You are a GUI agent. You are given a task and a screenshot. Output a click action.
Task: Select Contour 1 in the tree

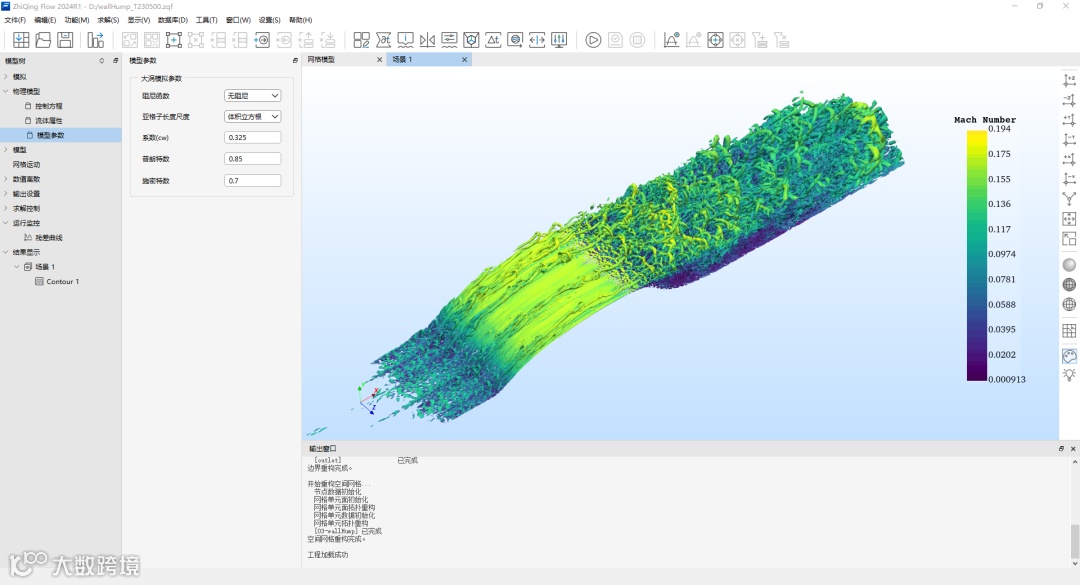coord(62,282)
